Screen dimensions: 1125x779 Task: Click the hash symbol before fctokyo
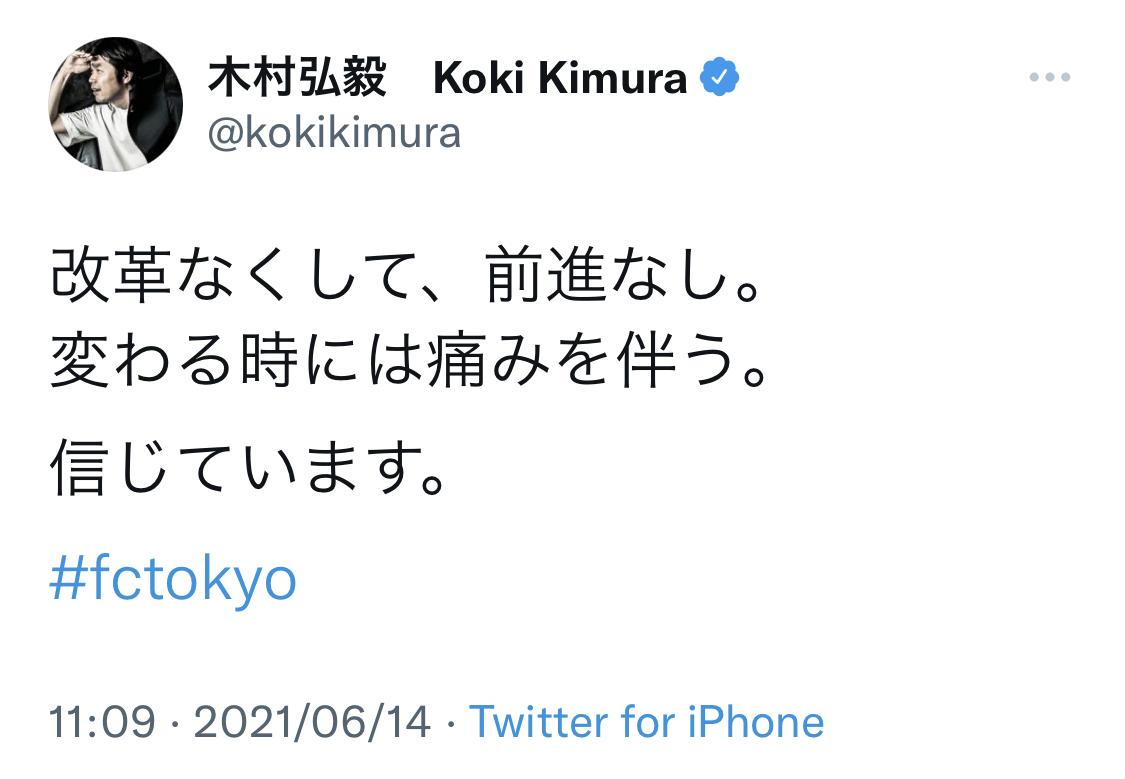pos(68,578)
